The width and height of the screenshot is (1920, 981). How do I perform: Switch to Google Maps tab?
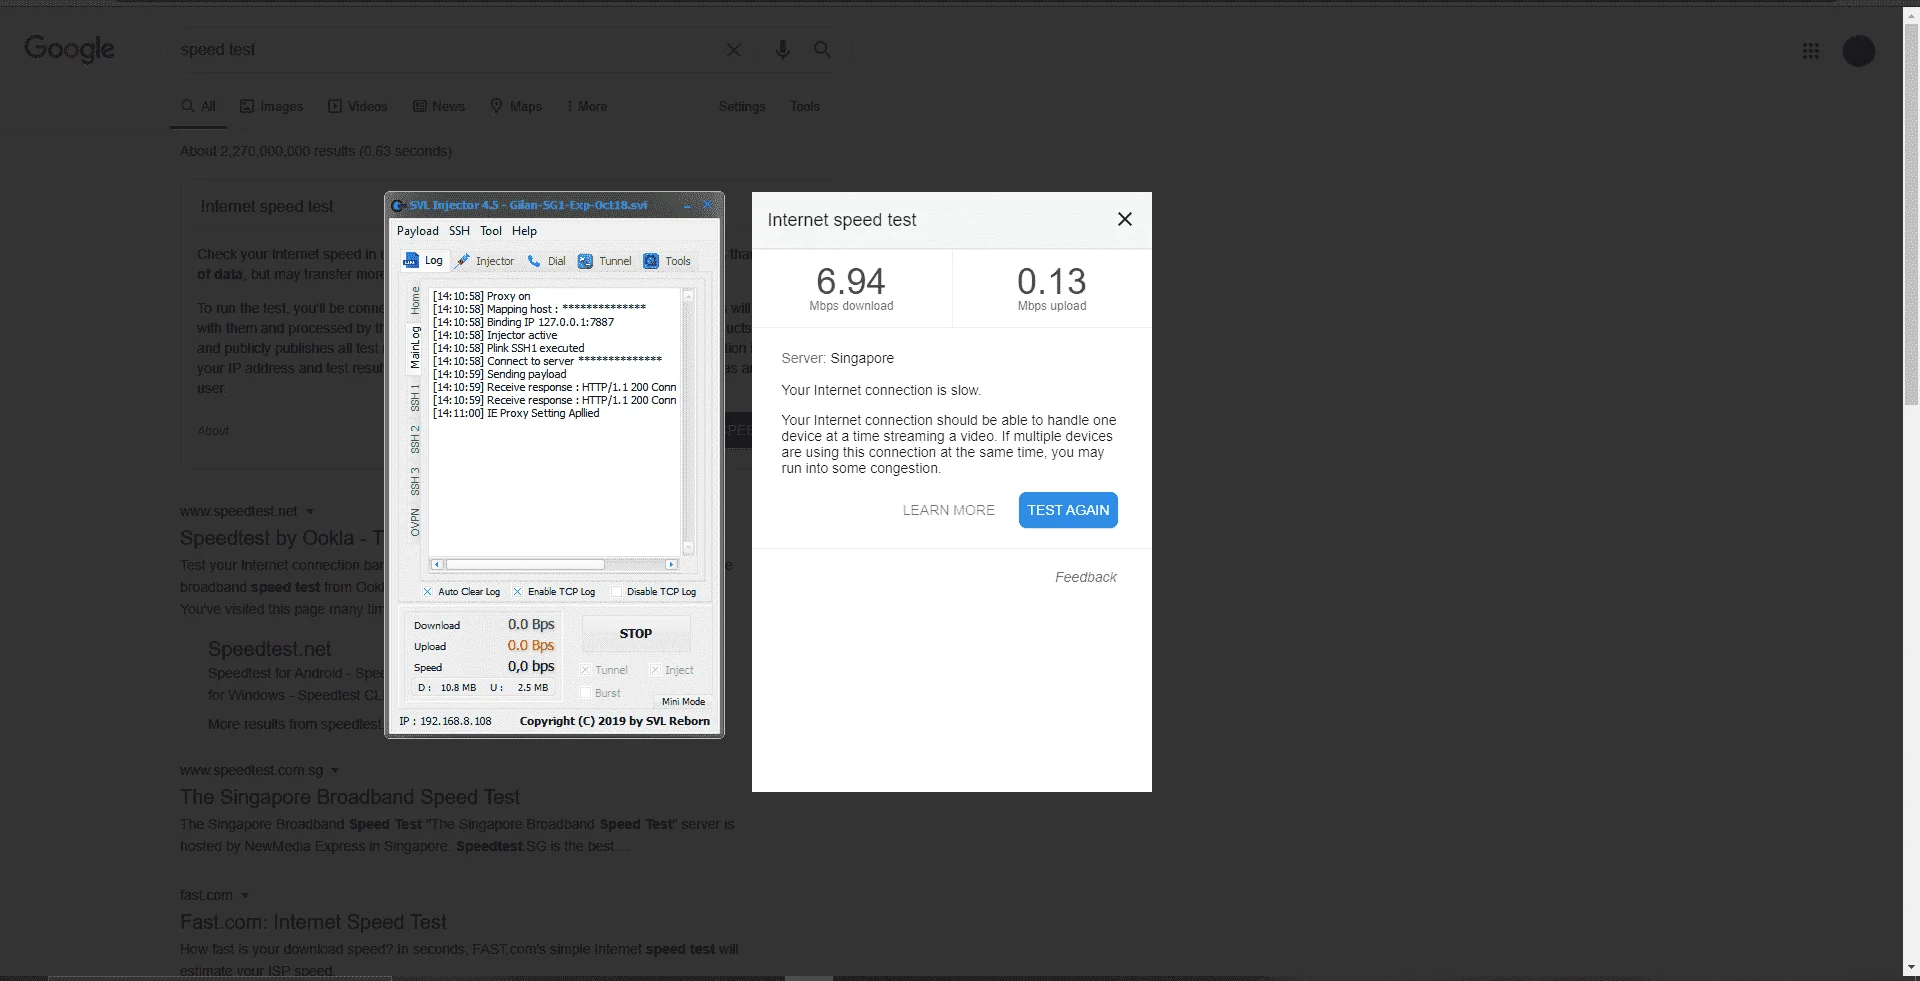pyautogui.click(x=515, y=106)
